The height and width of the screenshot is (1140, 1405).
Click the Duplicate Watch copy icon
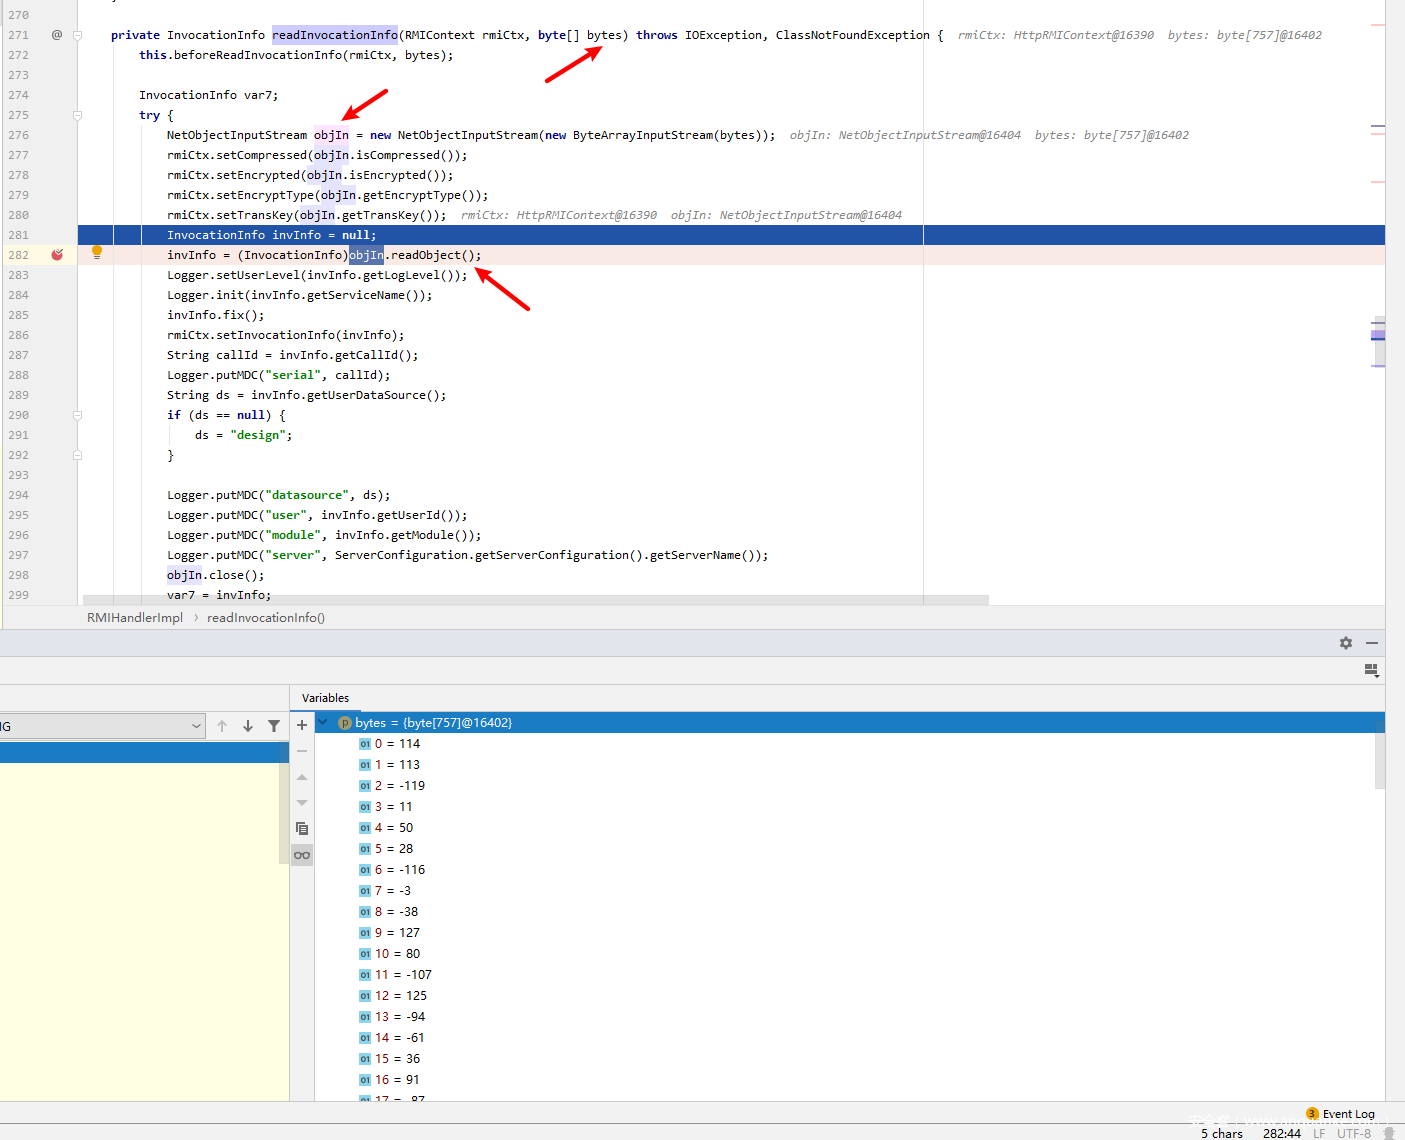(302, 829)
